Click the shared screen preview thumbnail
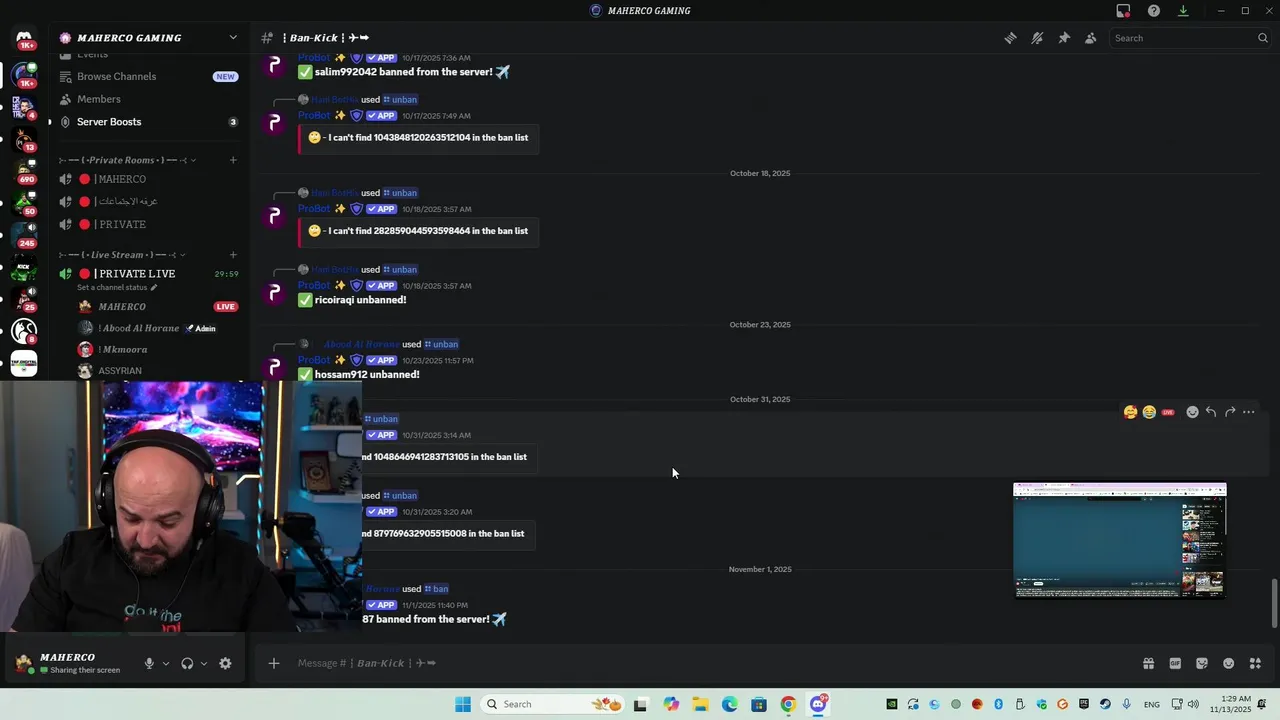The height and width of the screenshot is (720, 1280). click(x=1119, y=540)
